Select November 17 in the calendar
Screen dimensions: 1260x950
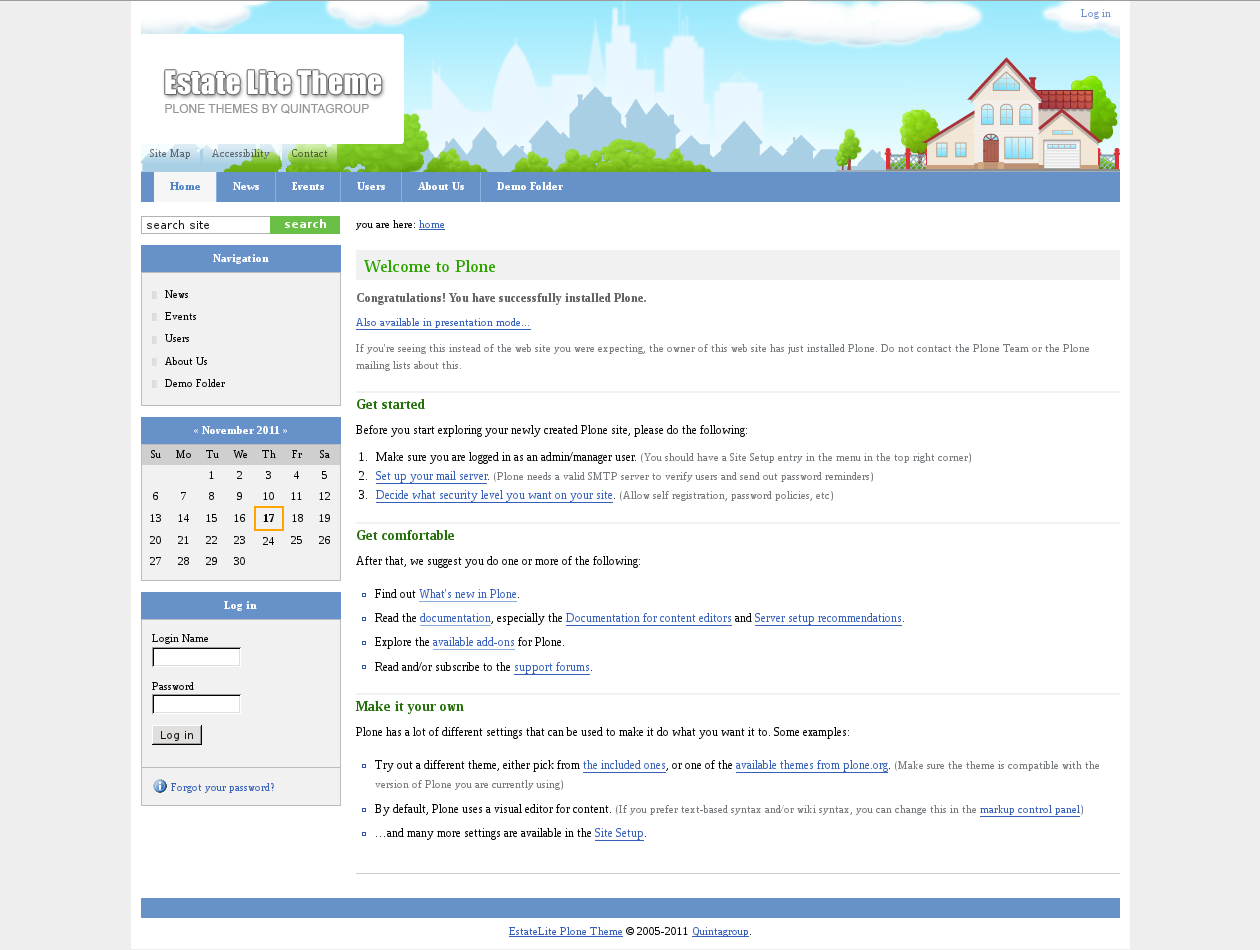[269, 518]
